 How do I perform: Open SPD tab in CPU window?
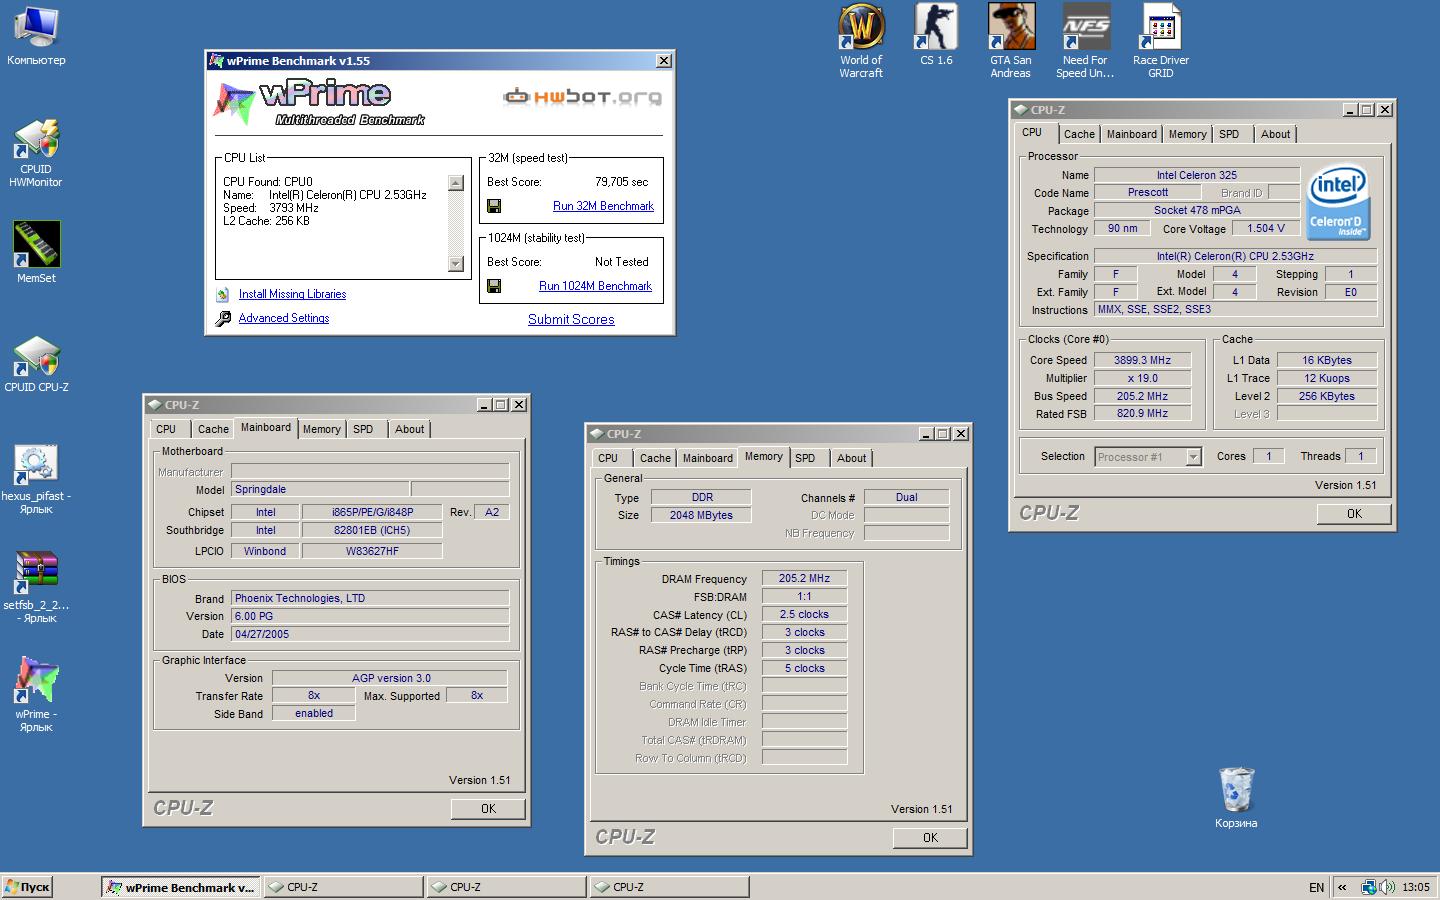(1229, 134)
